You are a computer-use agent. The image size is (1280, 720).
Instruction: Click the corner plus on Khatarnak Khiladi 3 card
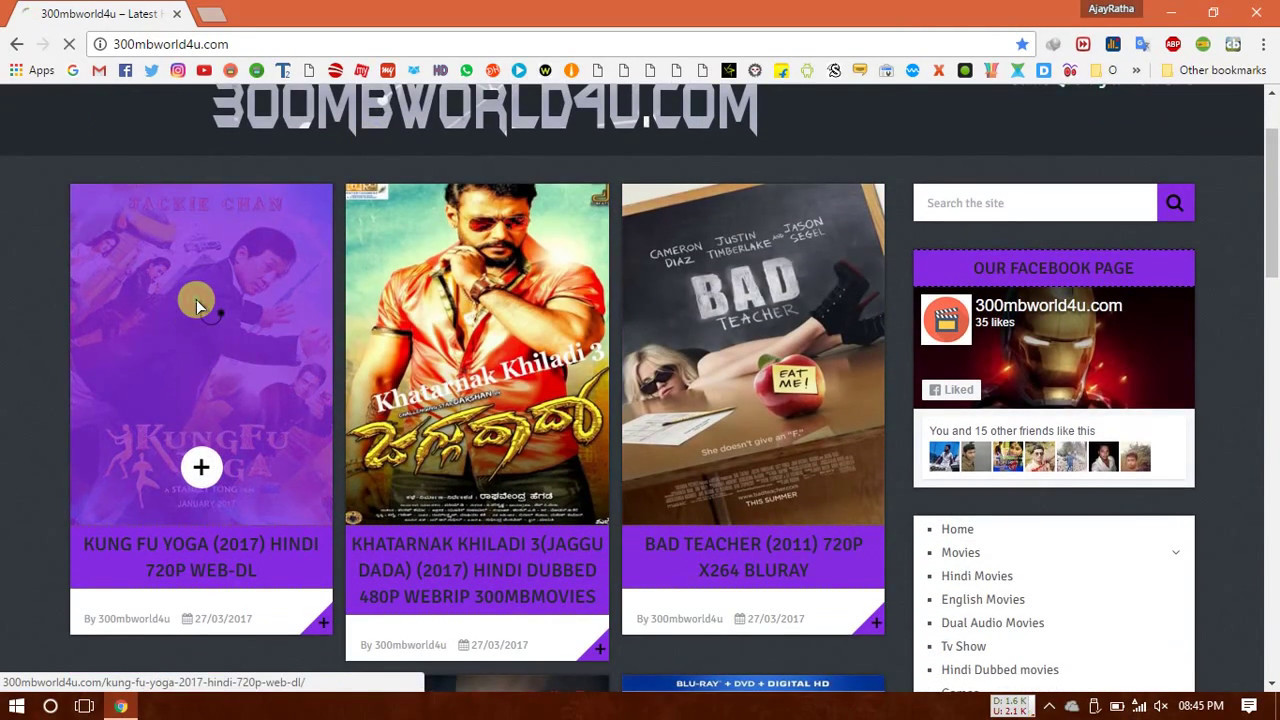coord(599,649)
